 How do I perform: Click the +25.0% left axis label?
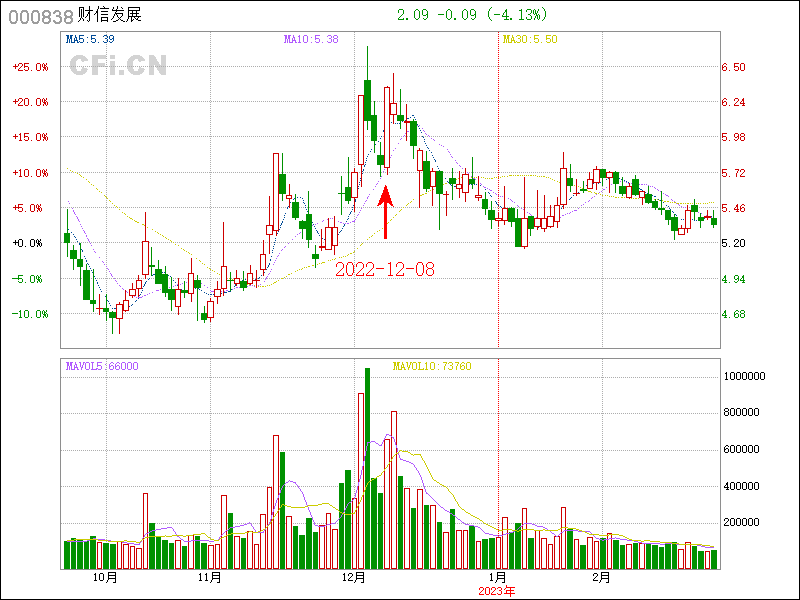tap(30, 67)
